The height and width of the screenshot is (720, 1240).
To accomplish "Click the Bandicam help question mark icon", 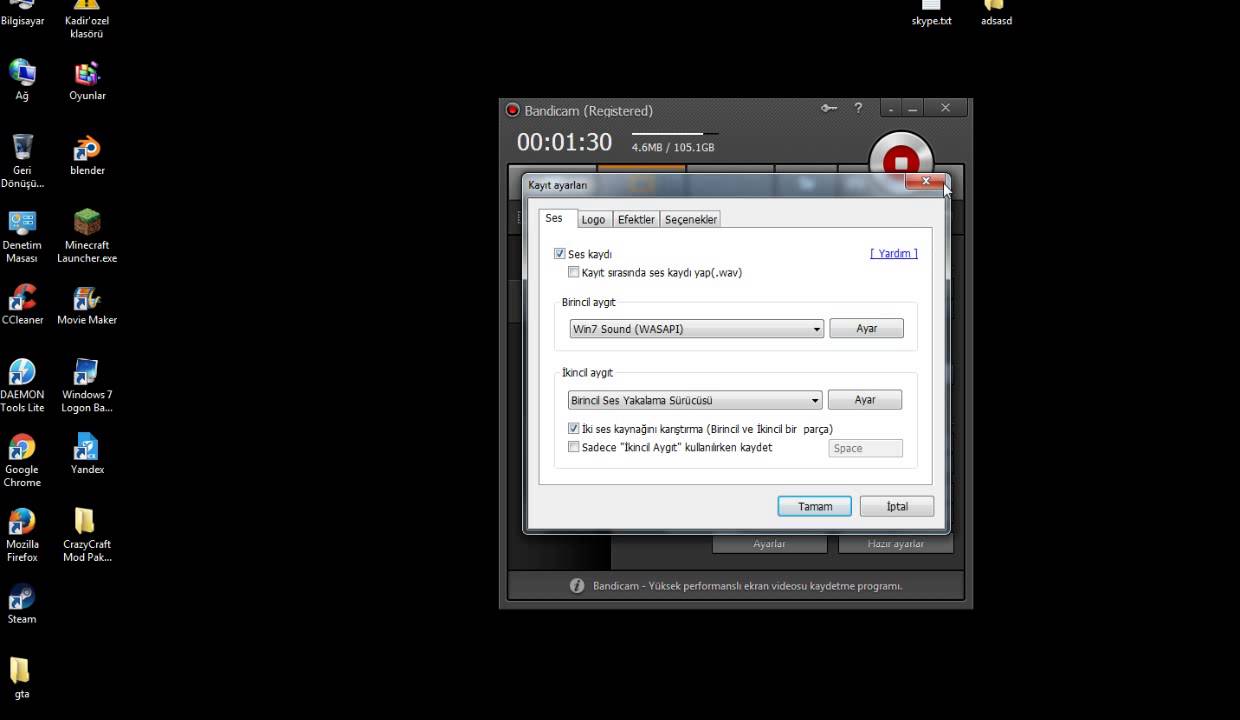I will coord(858,108).
